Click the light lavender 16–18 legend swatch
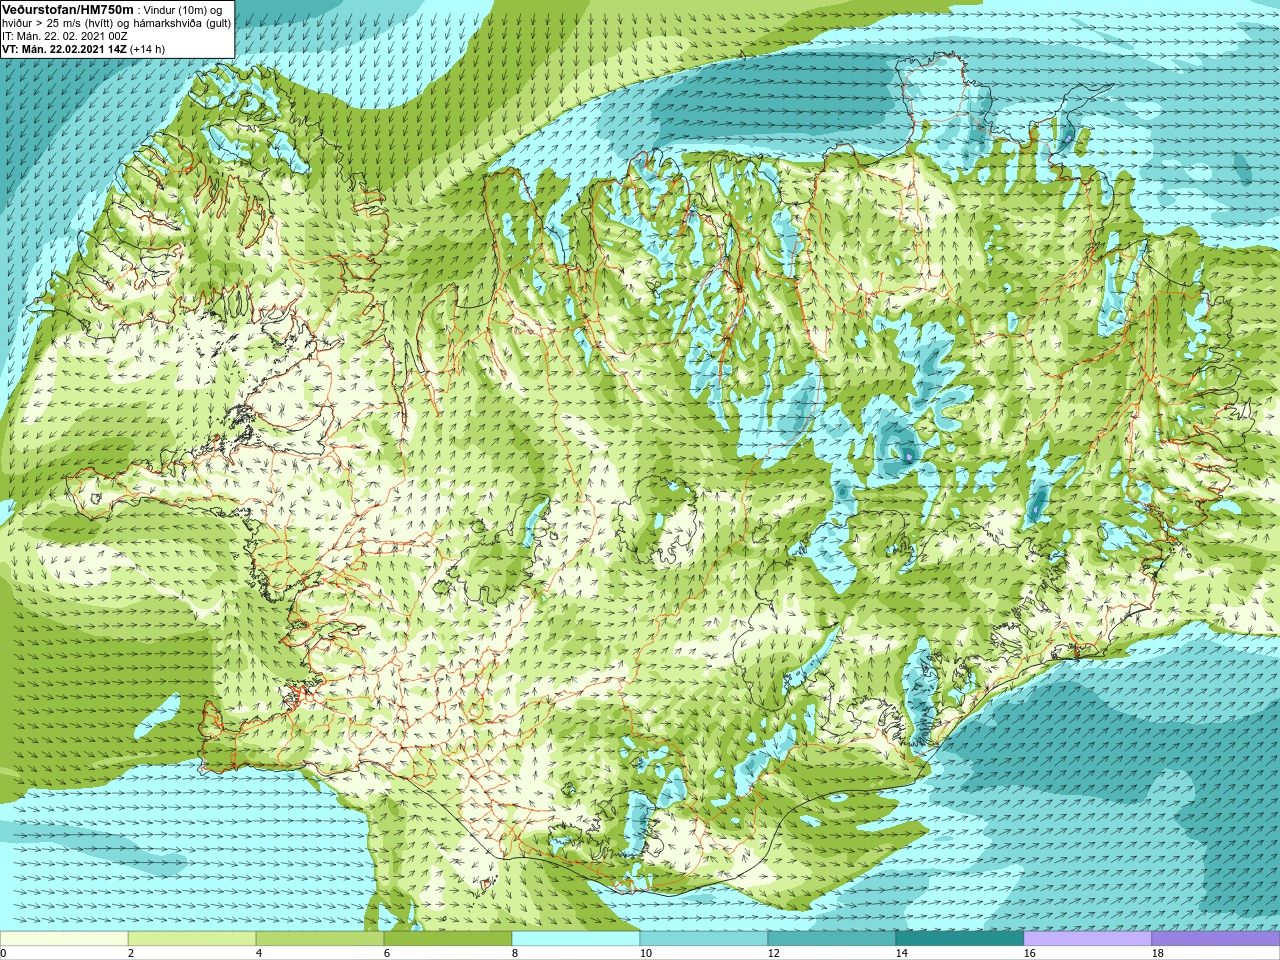Viewport: 1280px width, 960px height. [x=1088, y=939]
